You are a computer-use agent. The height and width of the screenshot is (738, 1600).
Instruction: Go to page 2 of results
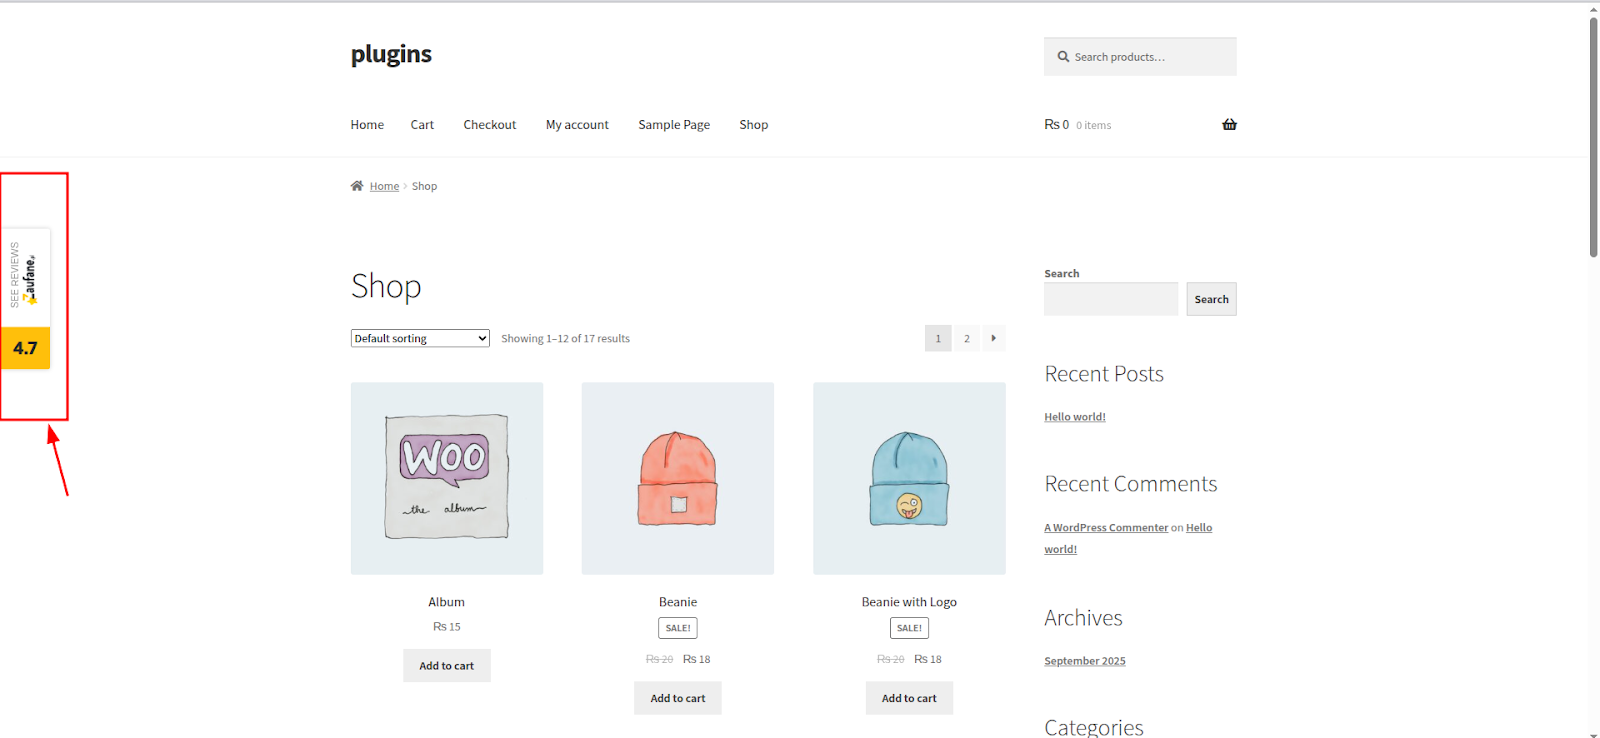coord(966,338)
